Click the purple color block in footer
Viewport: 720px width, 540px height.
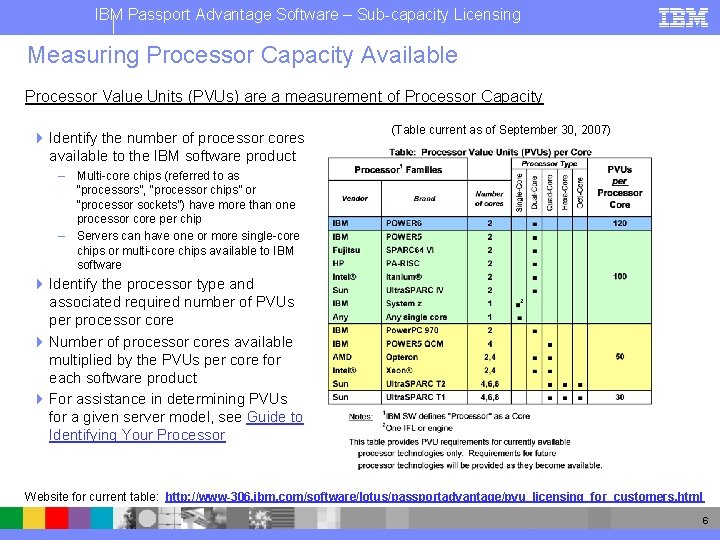click(79, 518)
